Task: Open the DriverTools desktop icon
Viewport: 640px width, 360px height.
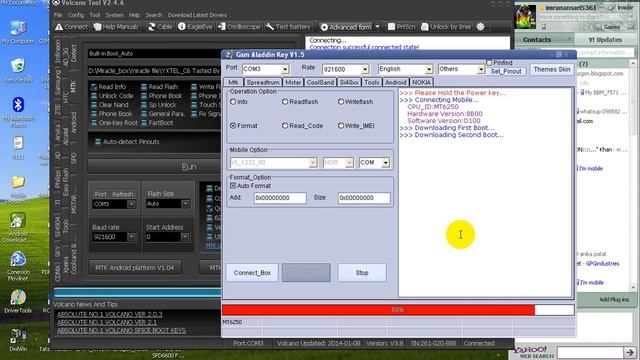Action: pos(18,301)
